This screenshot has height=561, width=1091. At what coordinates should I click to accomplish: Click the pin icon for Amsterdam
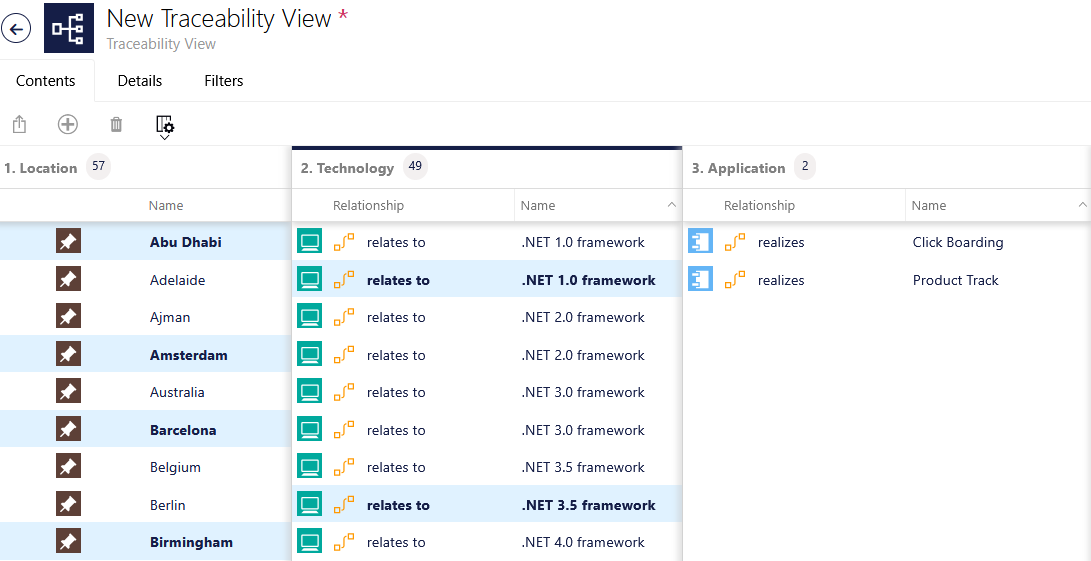pos(68,355)
